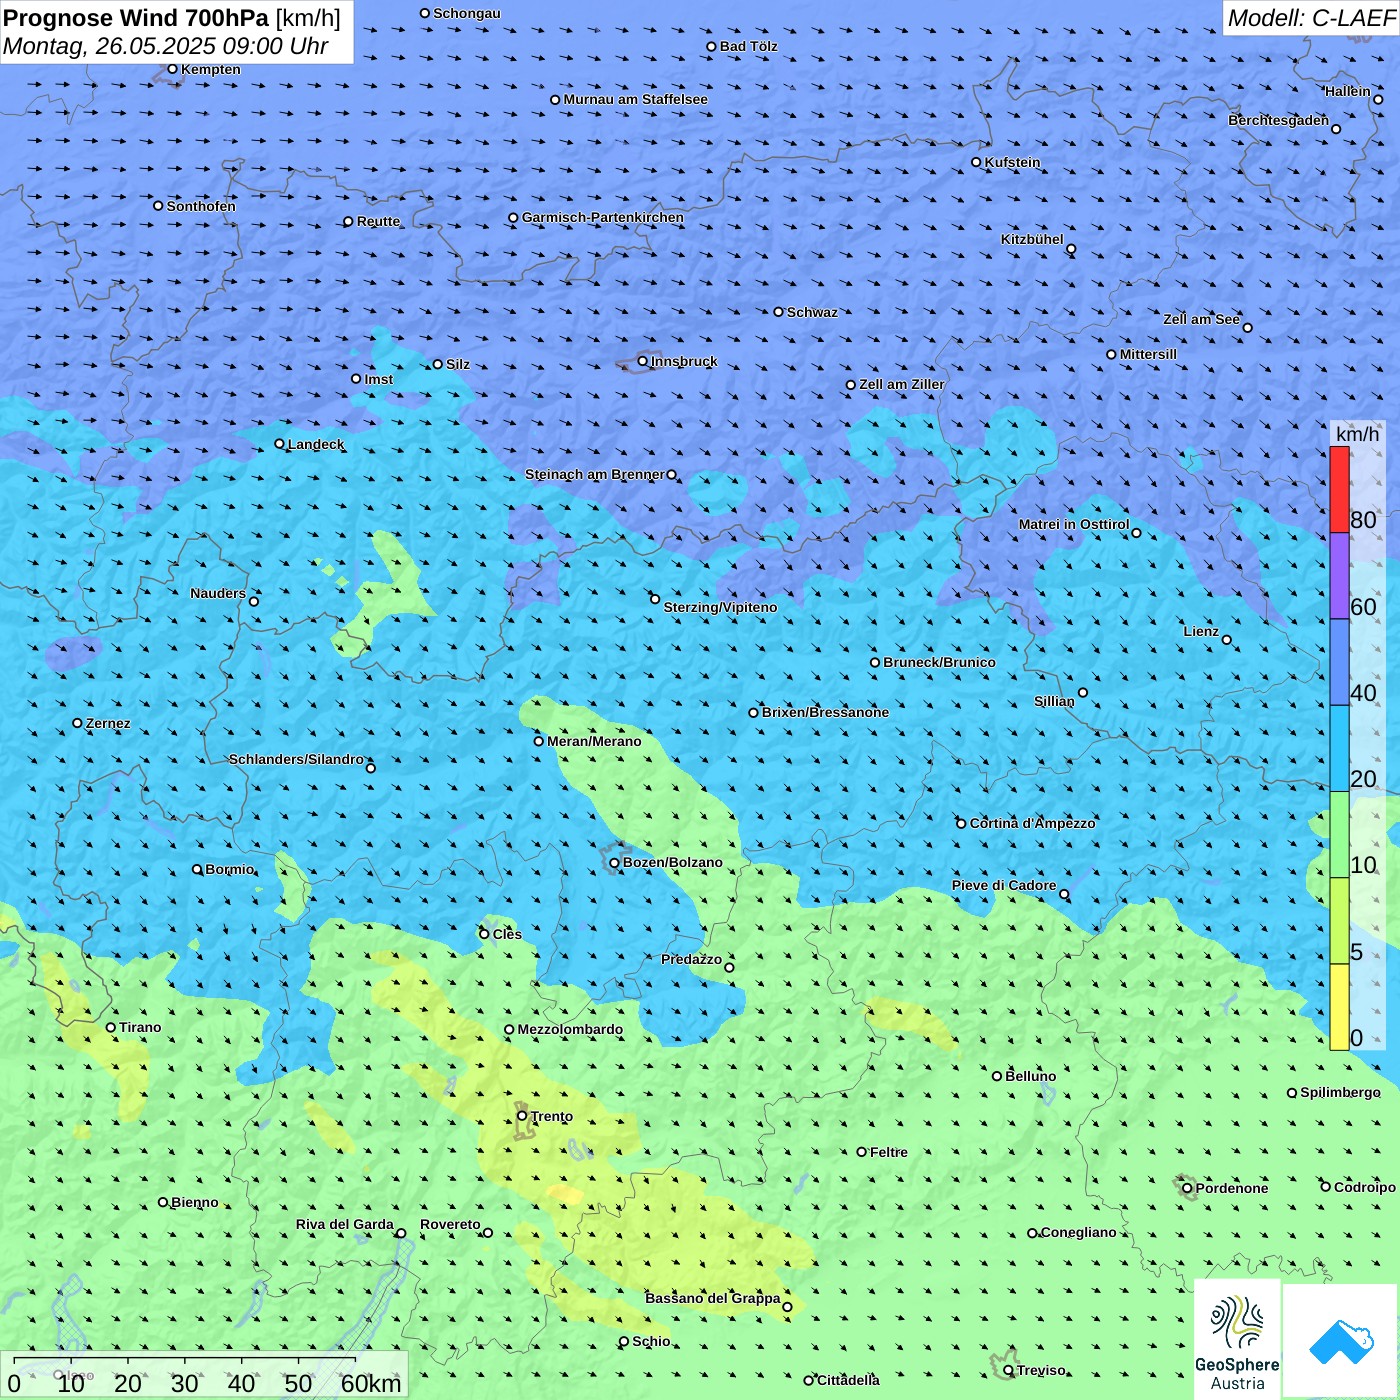Click the 'Brixen/Bressanone' label
The image size is (1400, 1400).
(825, 712)
